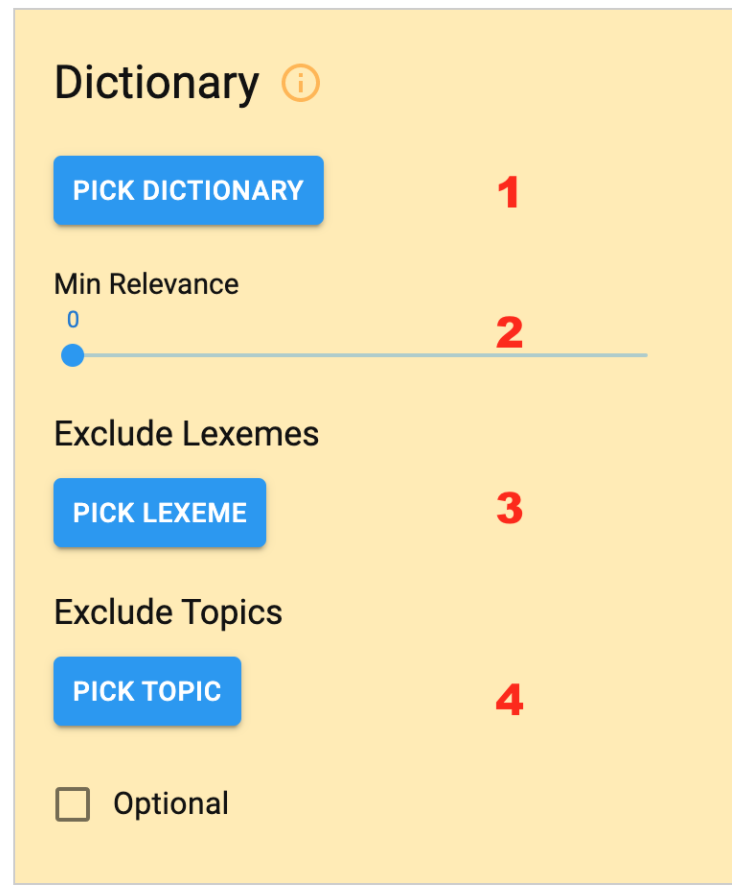The height and width of the screenshot is (894, 732).
Task: Open the Dictionary info tooltip icon
Action: [x=300, y=83]
